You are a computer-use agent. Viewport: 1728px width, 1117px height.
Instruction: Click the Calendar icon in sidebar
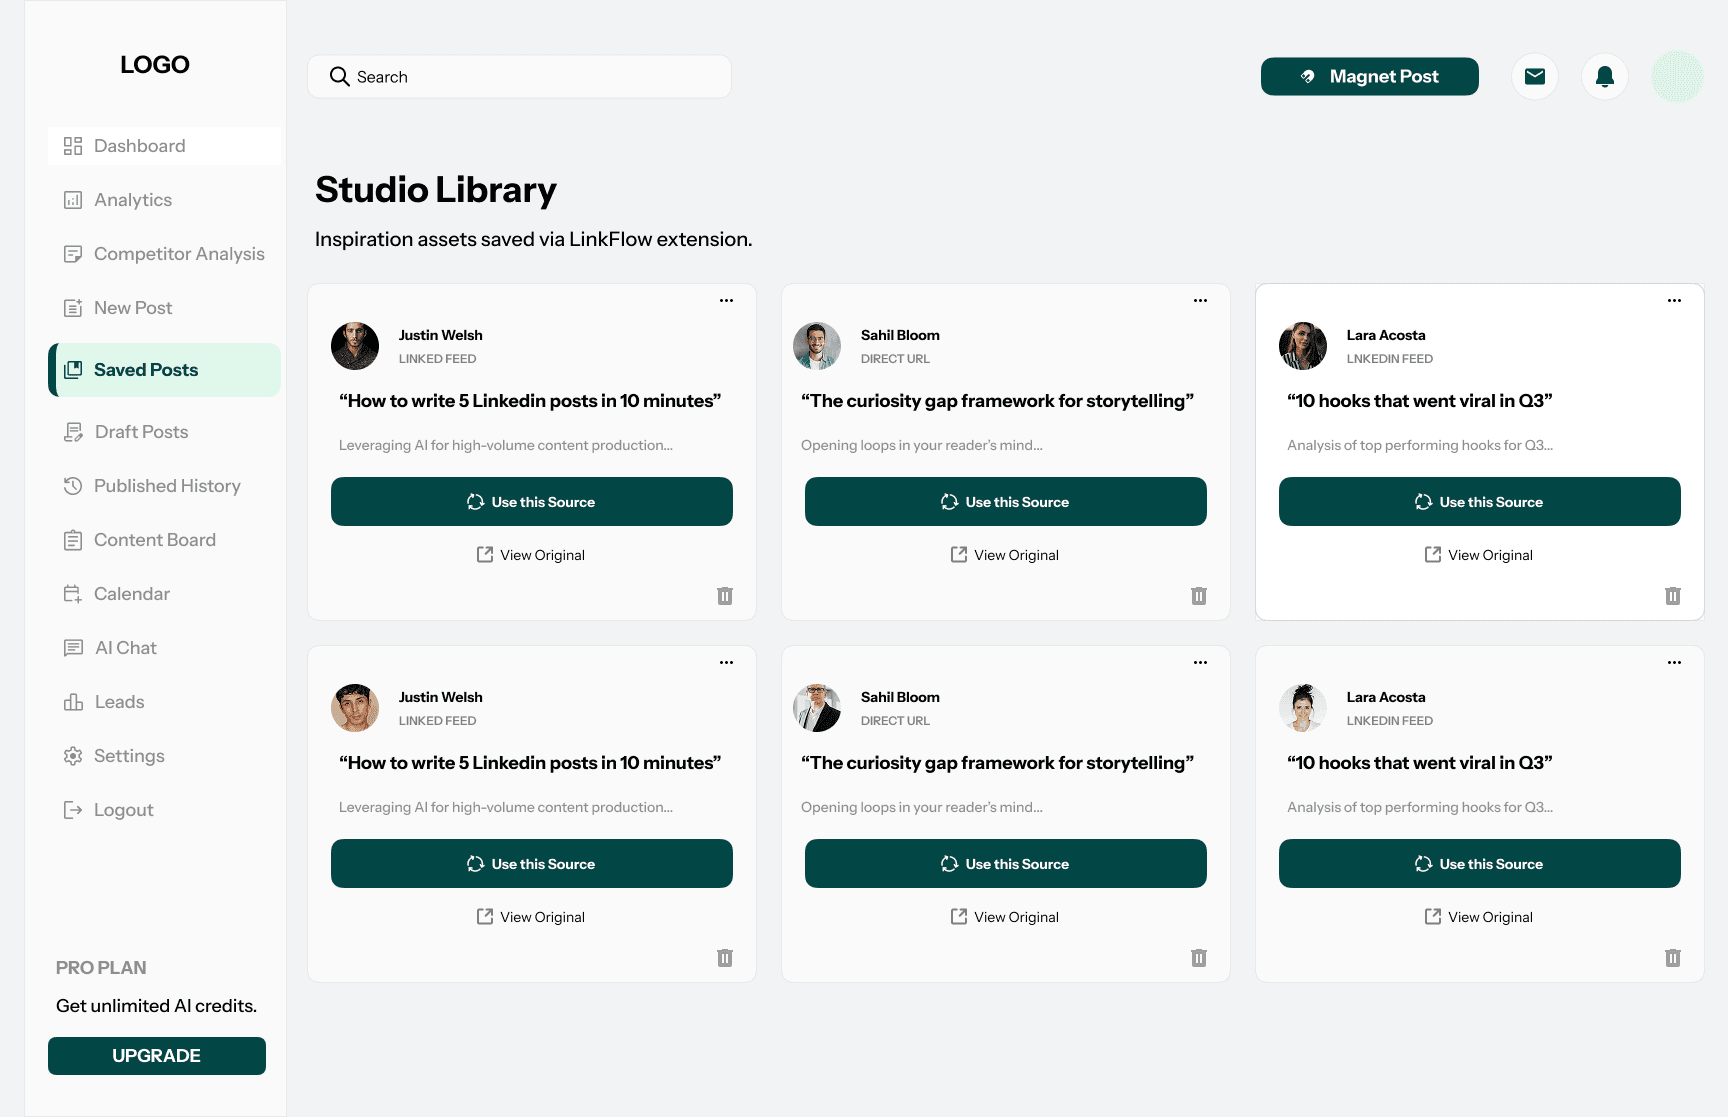point(73,594)
